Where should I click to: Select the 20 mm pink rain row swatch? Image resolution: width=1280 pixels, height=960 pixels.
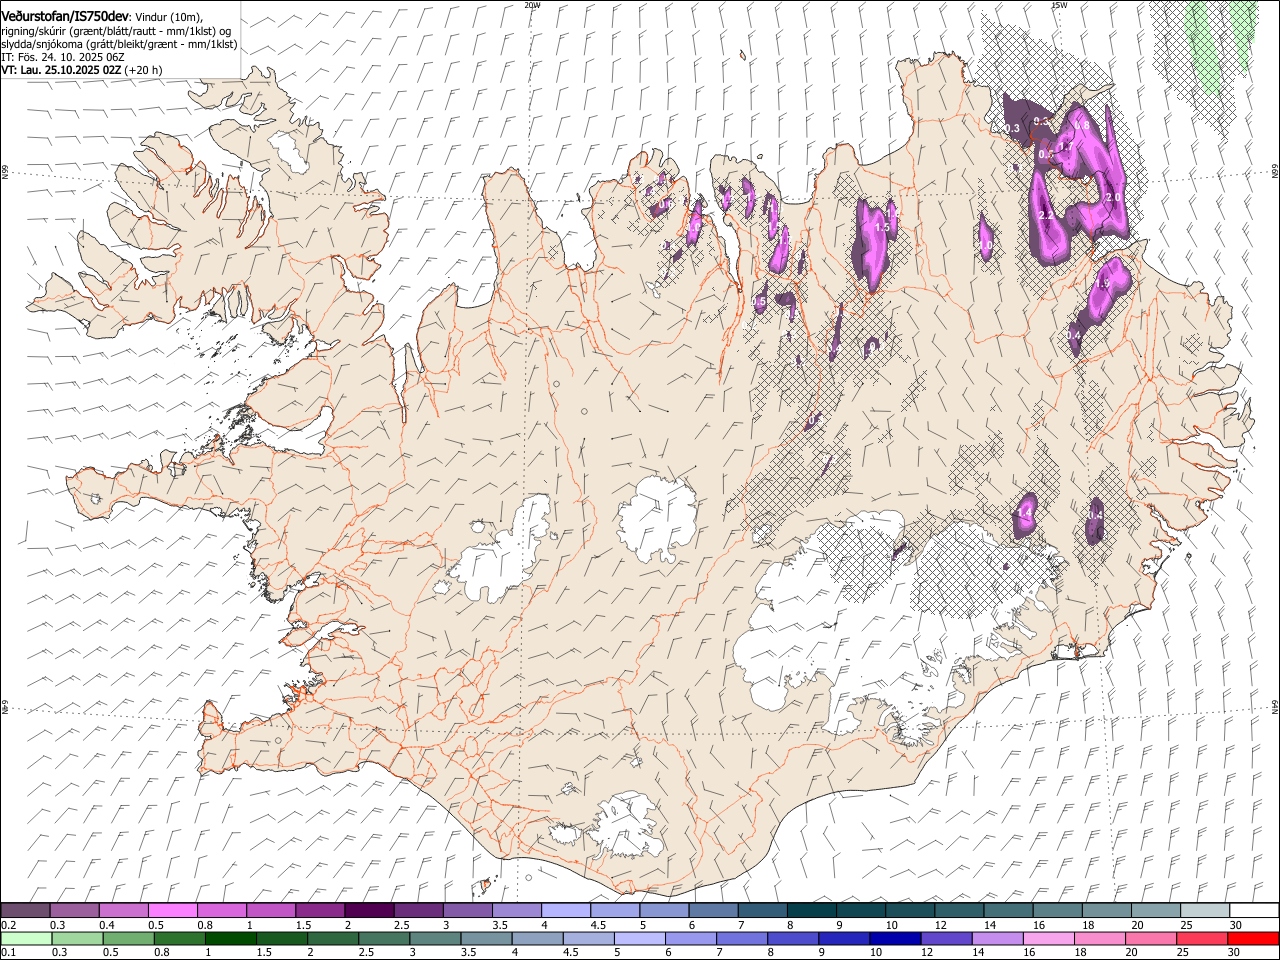[1151, 939]
